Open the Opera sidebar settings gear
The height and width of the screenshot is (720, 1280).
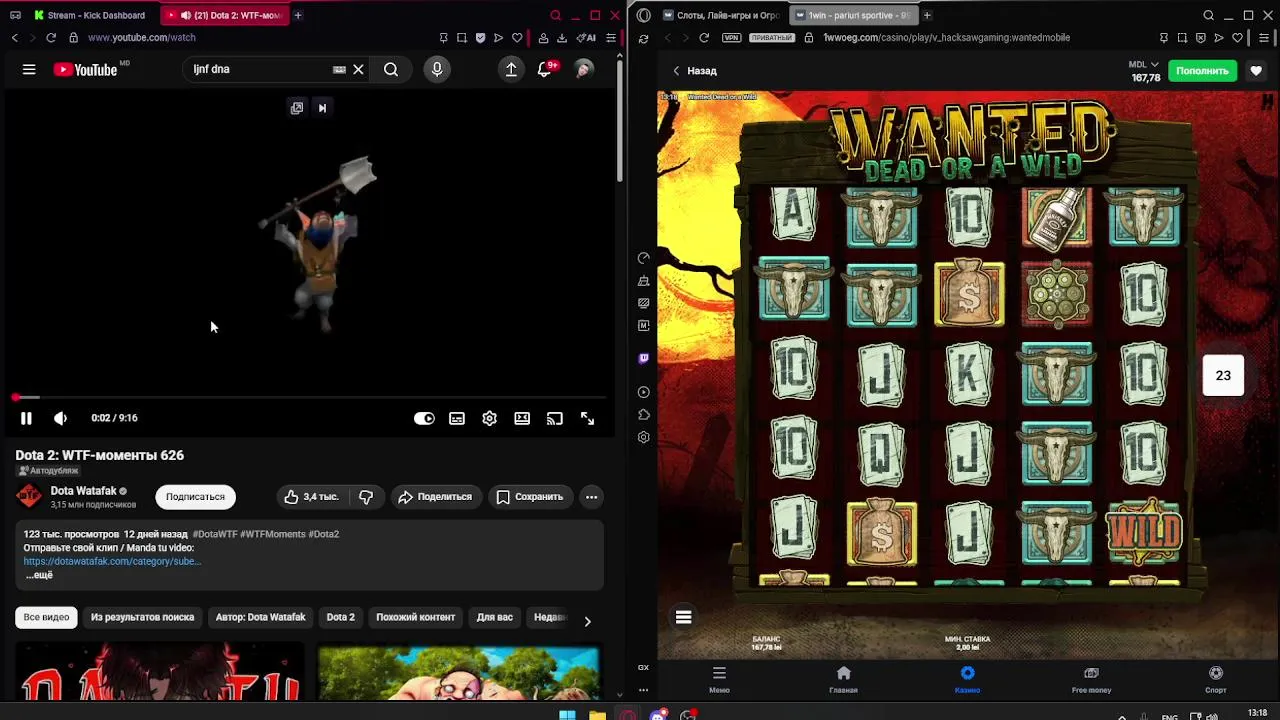(x=643, y=437)
